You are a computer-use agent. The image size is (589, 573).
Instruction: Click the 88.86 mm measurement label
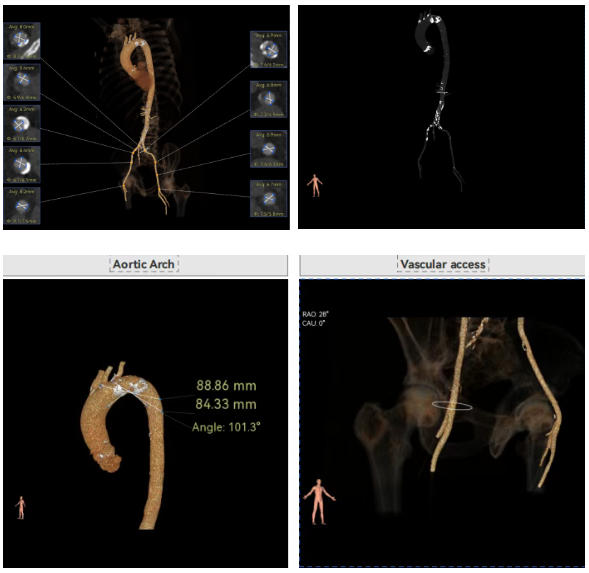coord(226,386)
